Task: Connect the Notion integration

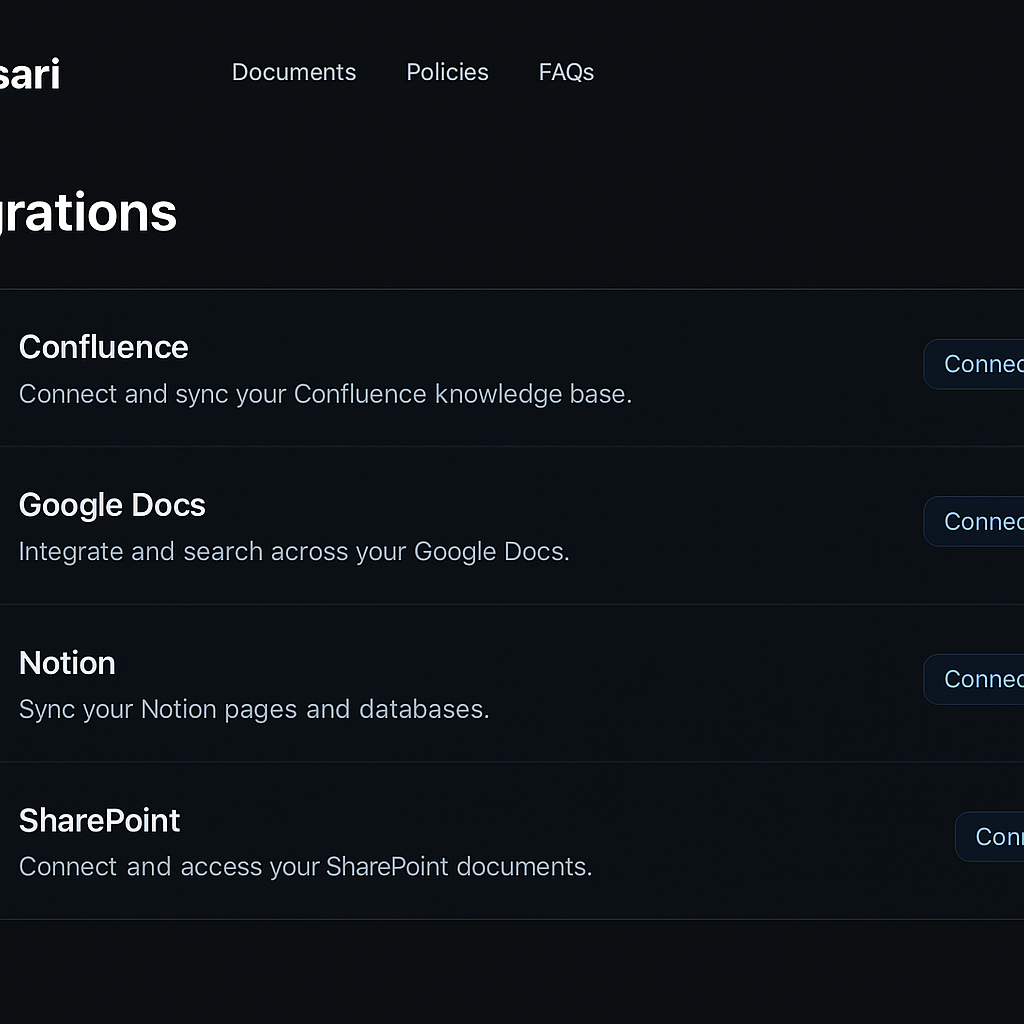Action: coord(975,679)
